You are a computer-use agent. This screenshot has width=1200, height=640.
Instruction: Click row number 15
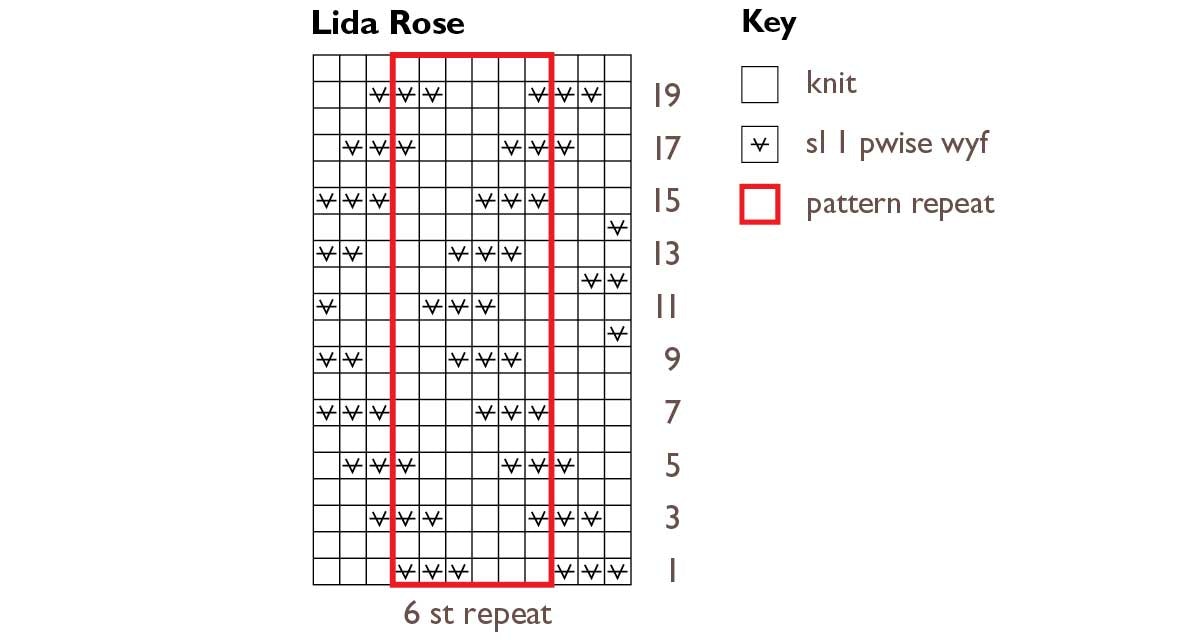(x=666, y=201)
